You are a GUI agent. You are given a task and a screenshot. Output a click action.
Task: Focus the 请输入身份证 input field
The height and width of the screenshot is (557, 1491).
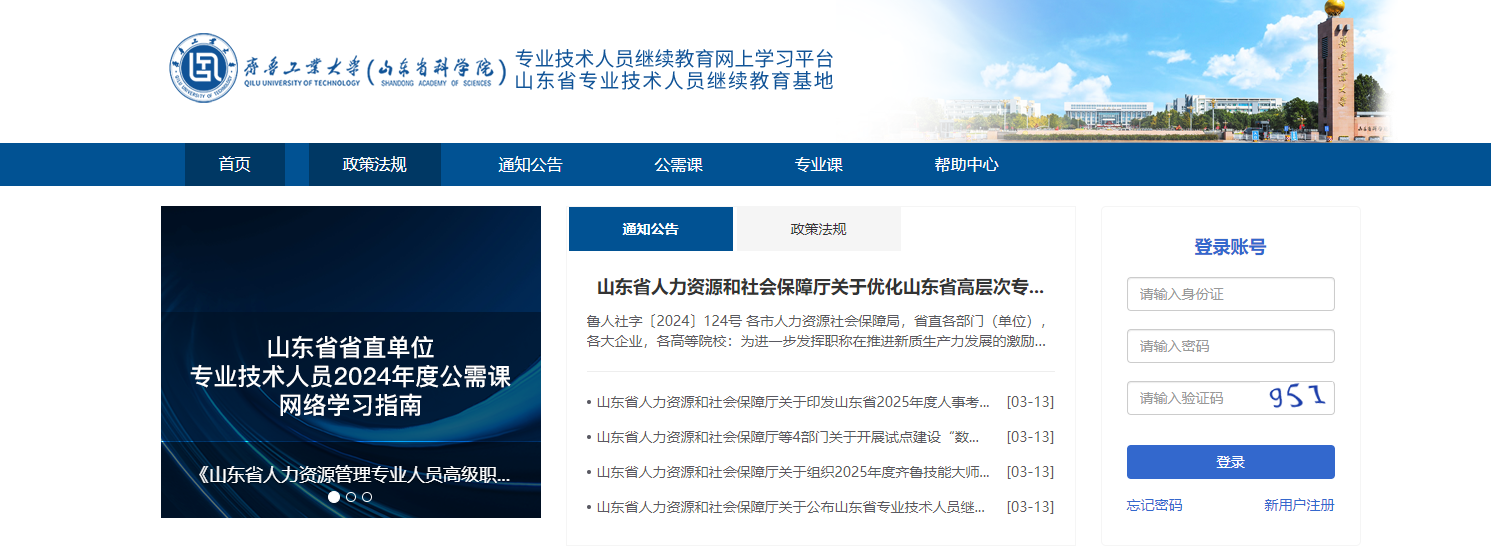[1230, 294]
